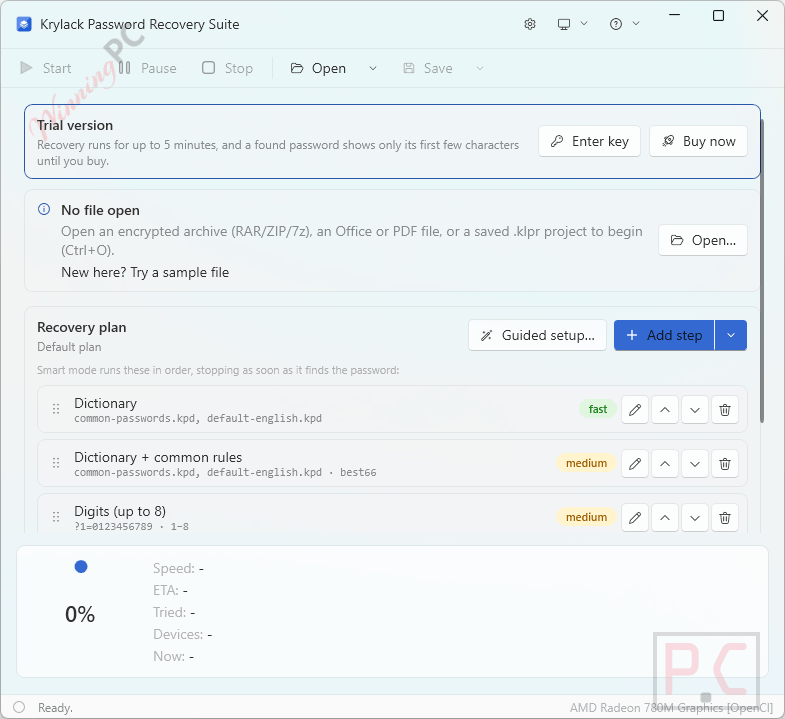Delete the Dictionary step
The width and height of the screenshot is (785, 719).
coord(725,410)
